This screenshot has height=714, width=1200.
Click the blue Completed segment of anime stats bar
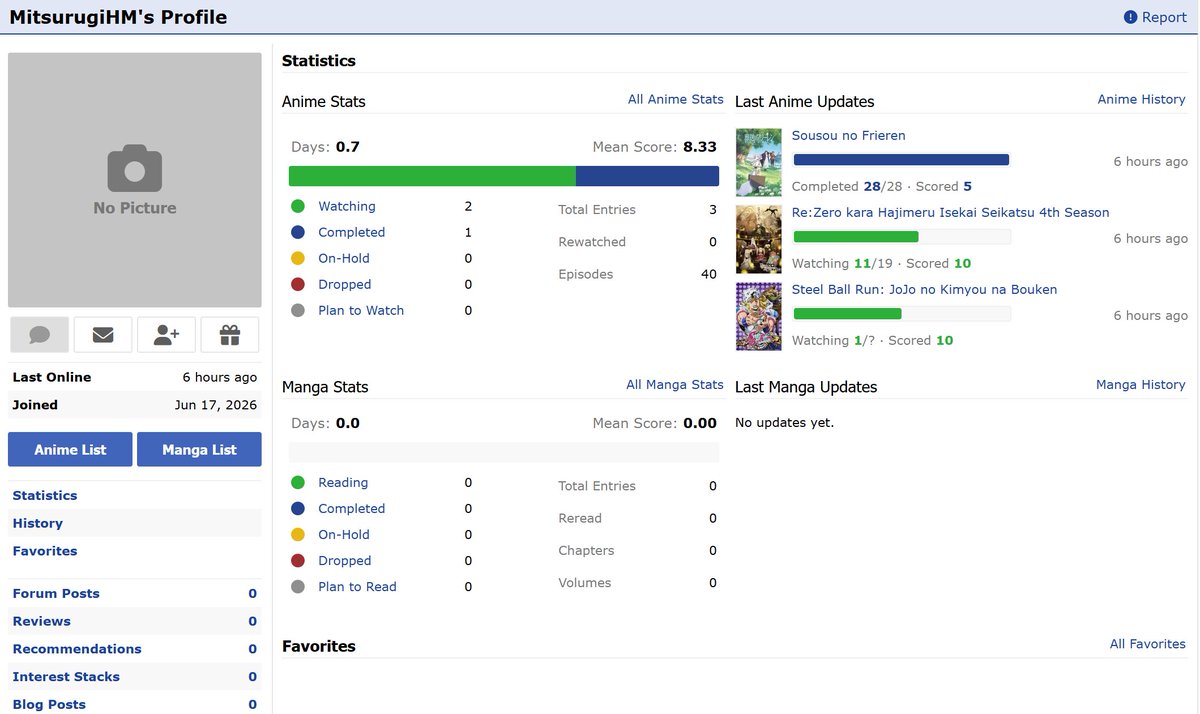click(647, 176)
